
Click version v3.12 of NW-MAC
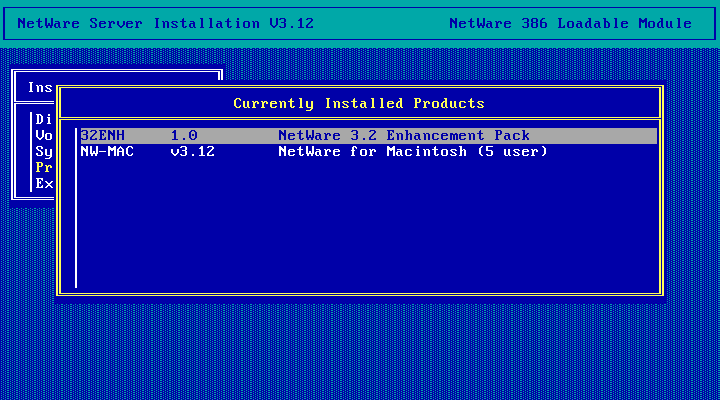192,152
